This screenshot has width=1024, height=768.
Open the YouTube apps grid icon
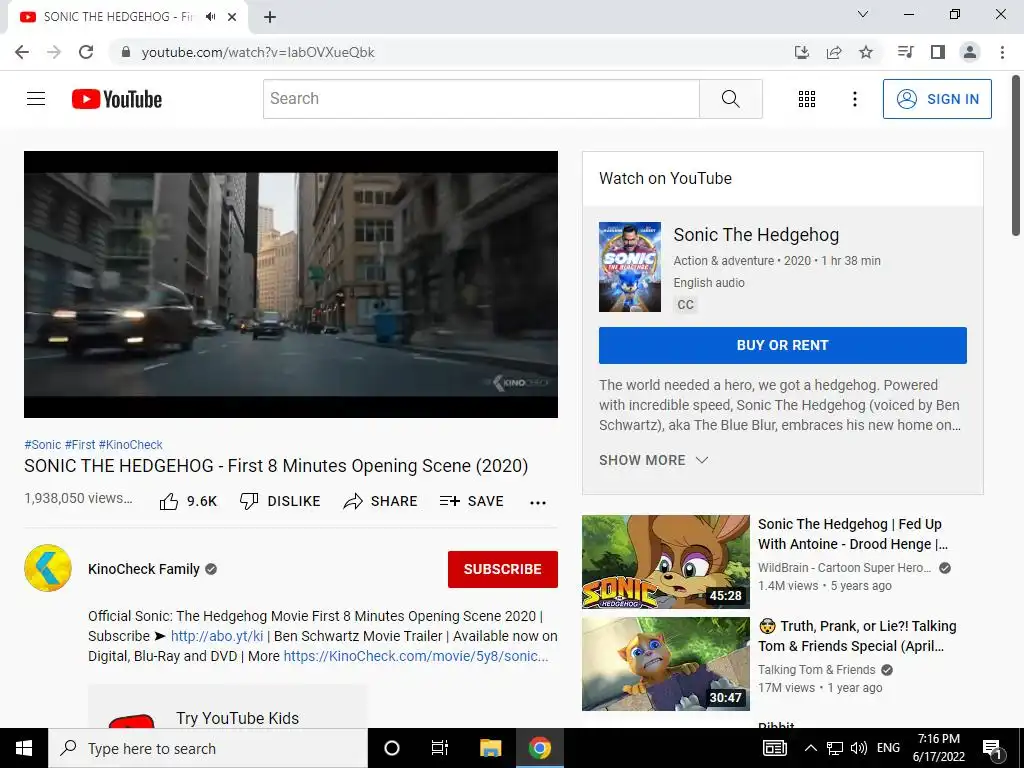807,99
